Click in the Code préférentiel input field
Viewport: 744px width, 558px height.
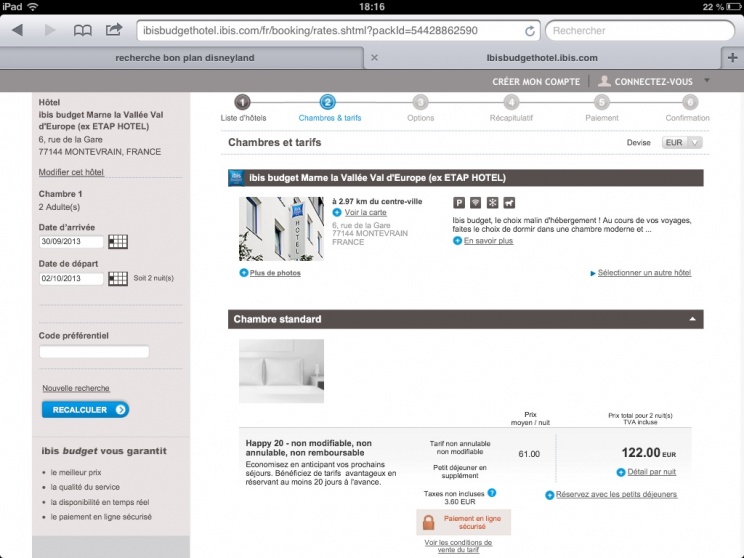94,352
